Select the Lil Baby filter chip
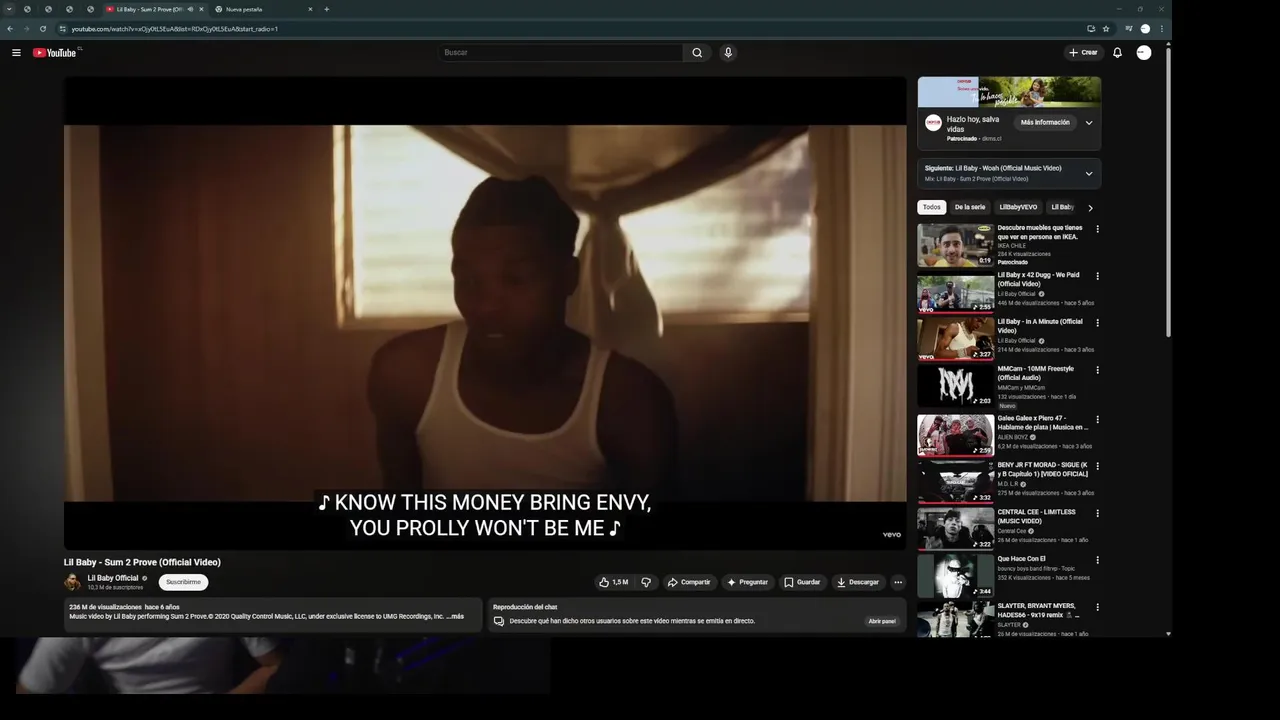The height and width of the screenshot is (720, 1280). (x=1062, y=207)
